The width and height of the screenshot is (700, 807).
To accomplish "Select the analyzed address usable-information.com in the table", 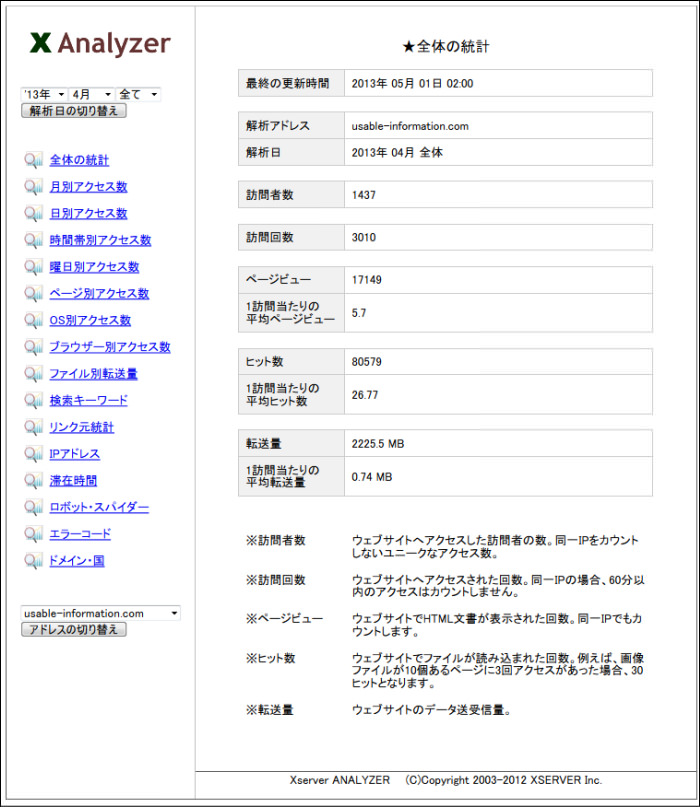I will 410,127.
